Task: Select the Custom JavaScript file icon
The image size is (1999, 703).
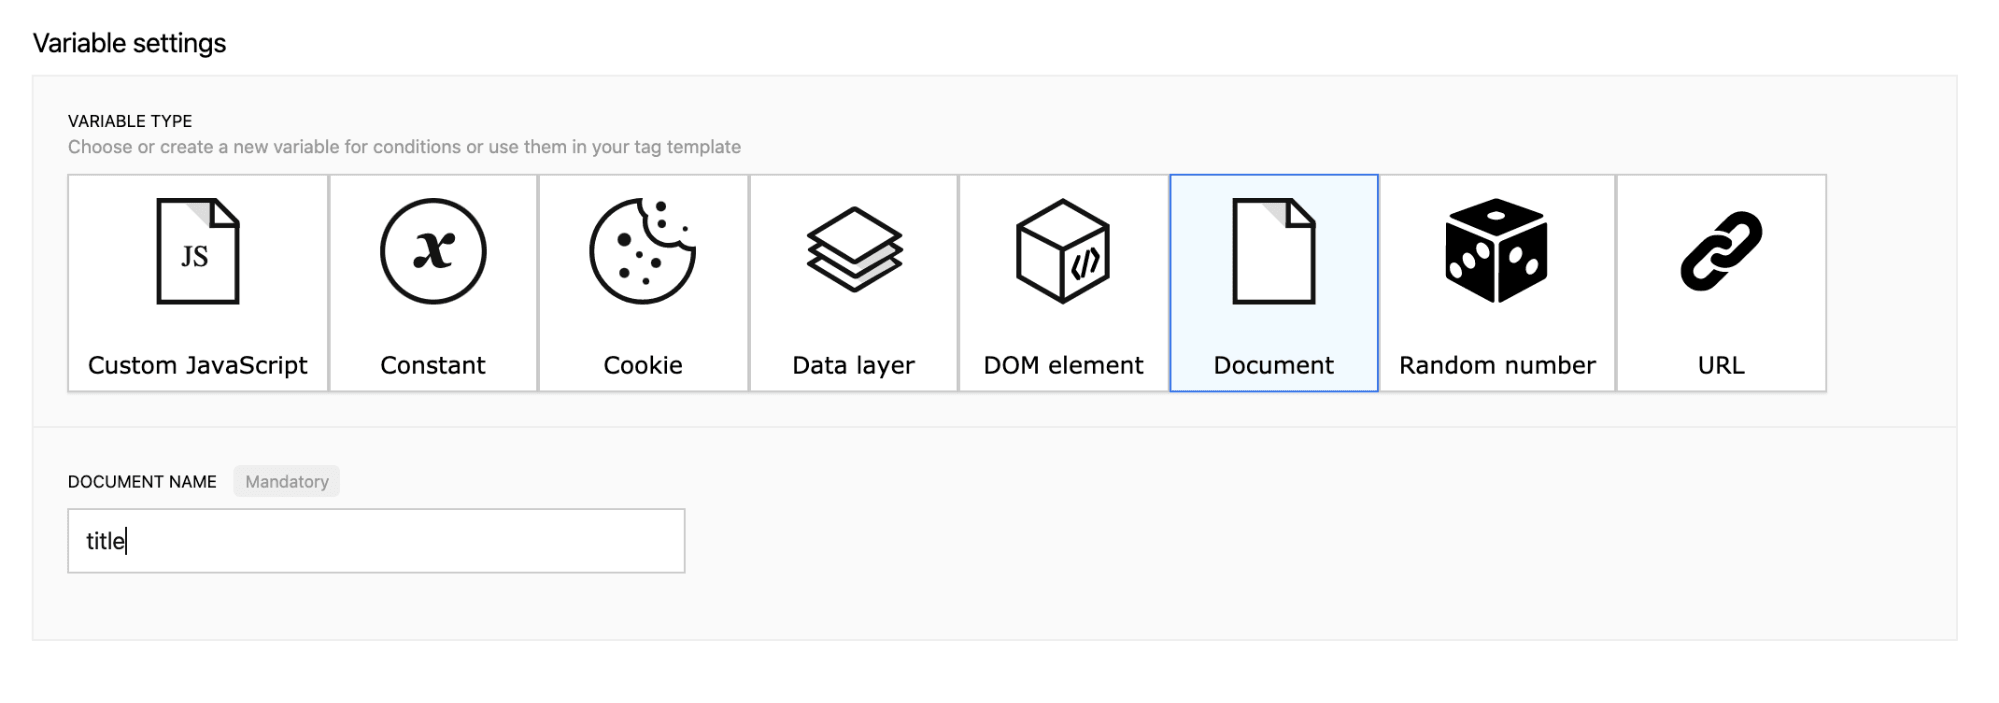Action: 198,251
